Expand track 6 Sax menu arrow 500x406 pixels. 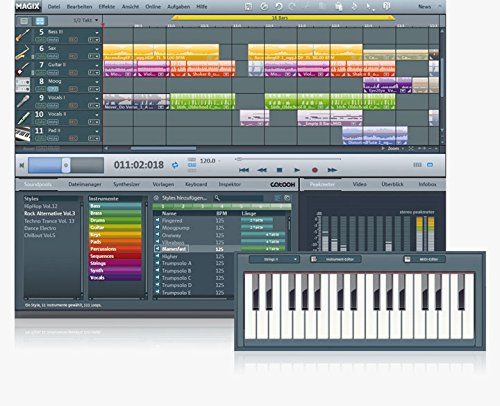(x=97, y=49)
